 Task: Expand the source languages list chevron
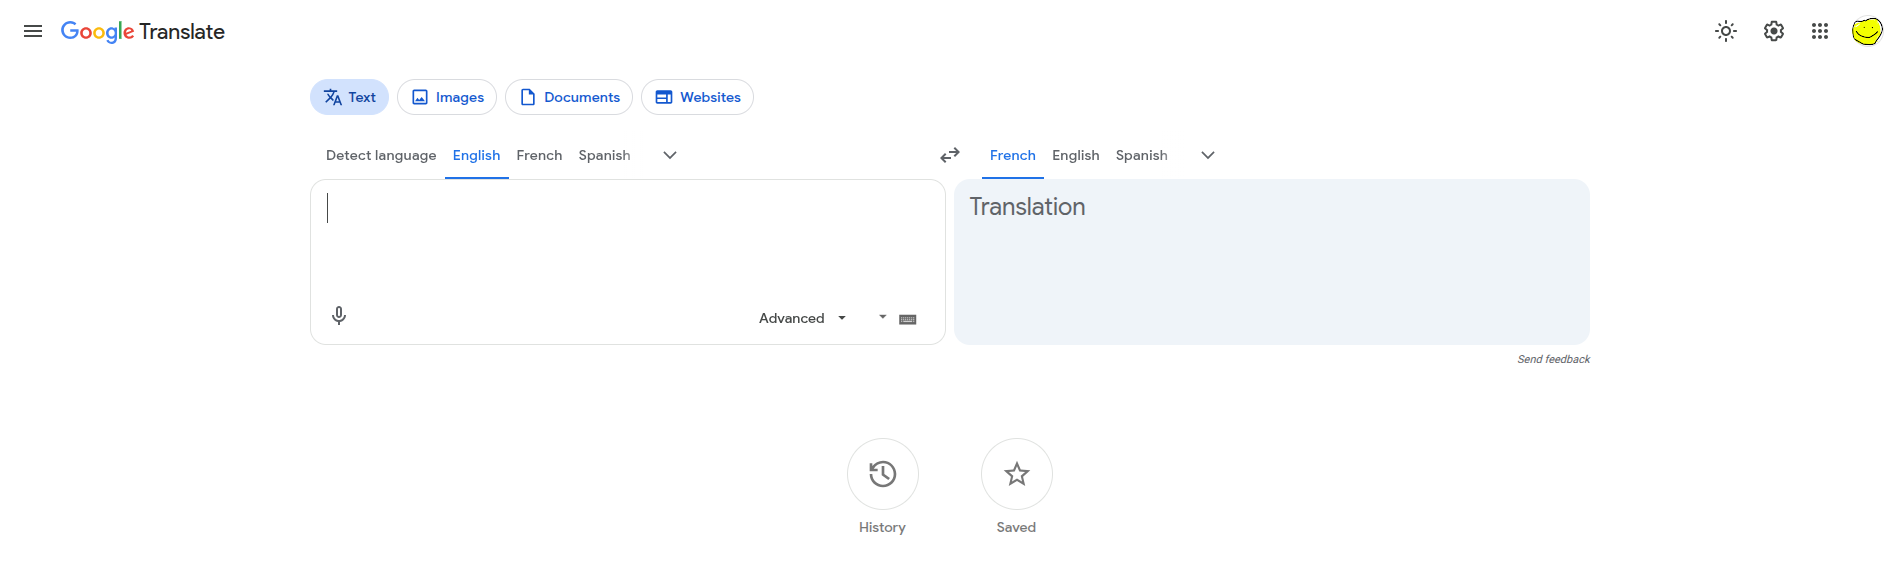coord(670,155)
